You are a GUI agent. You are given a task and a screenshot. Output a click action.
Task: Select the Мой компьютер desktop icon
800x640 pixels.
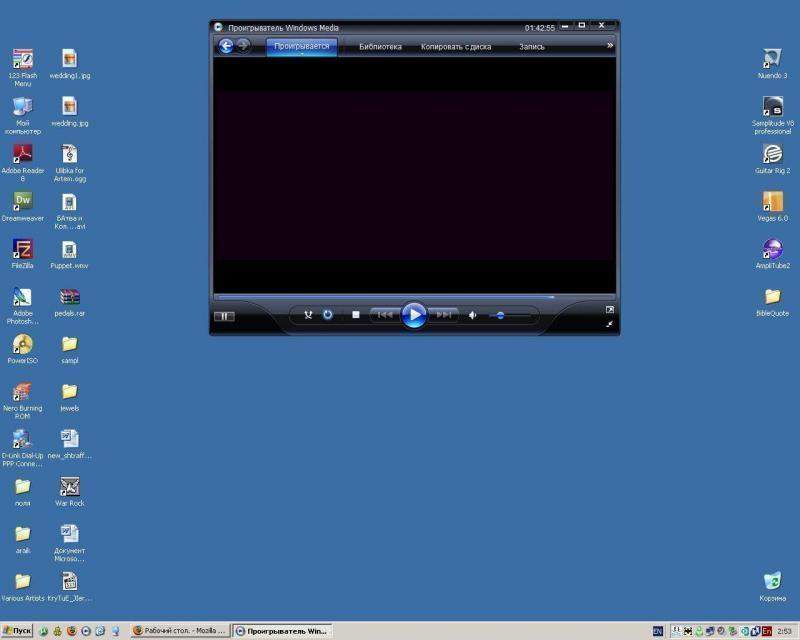click(x=22, y=115)
